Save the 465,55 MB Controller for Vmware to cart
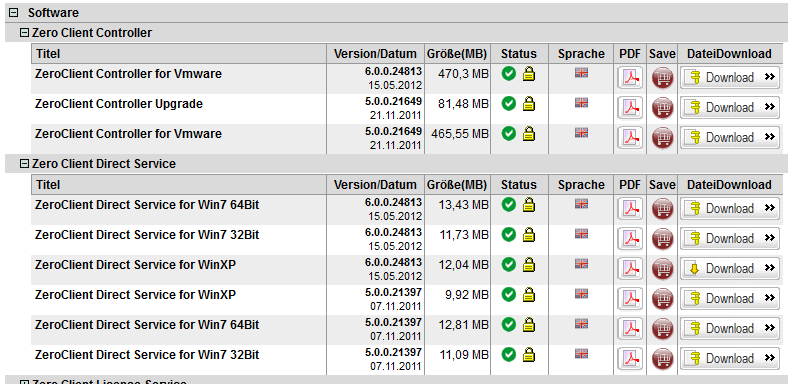The image size is (788, 384). (662, 138)
